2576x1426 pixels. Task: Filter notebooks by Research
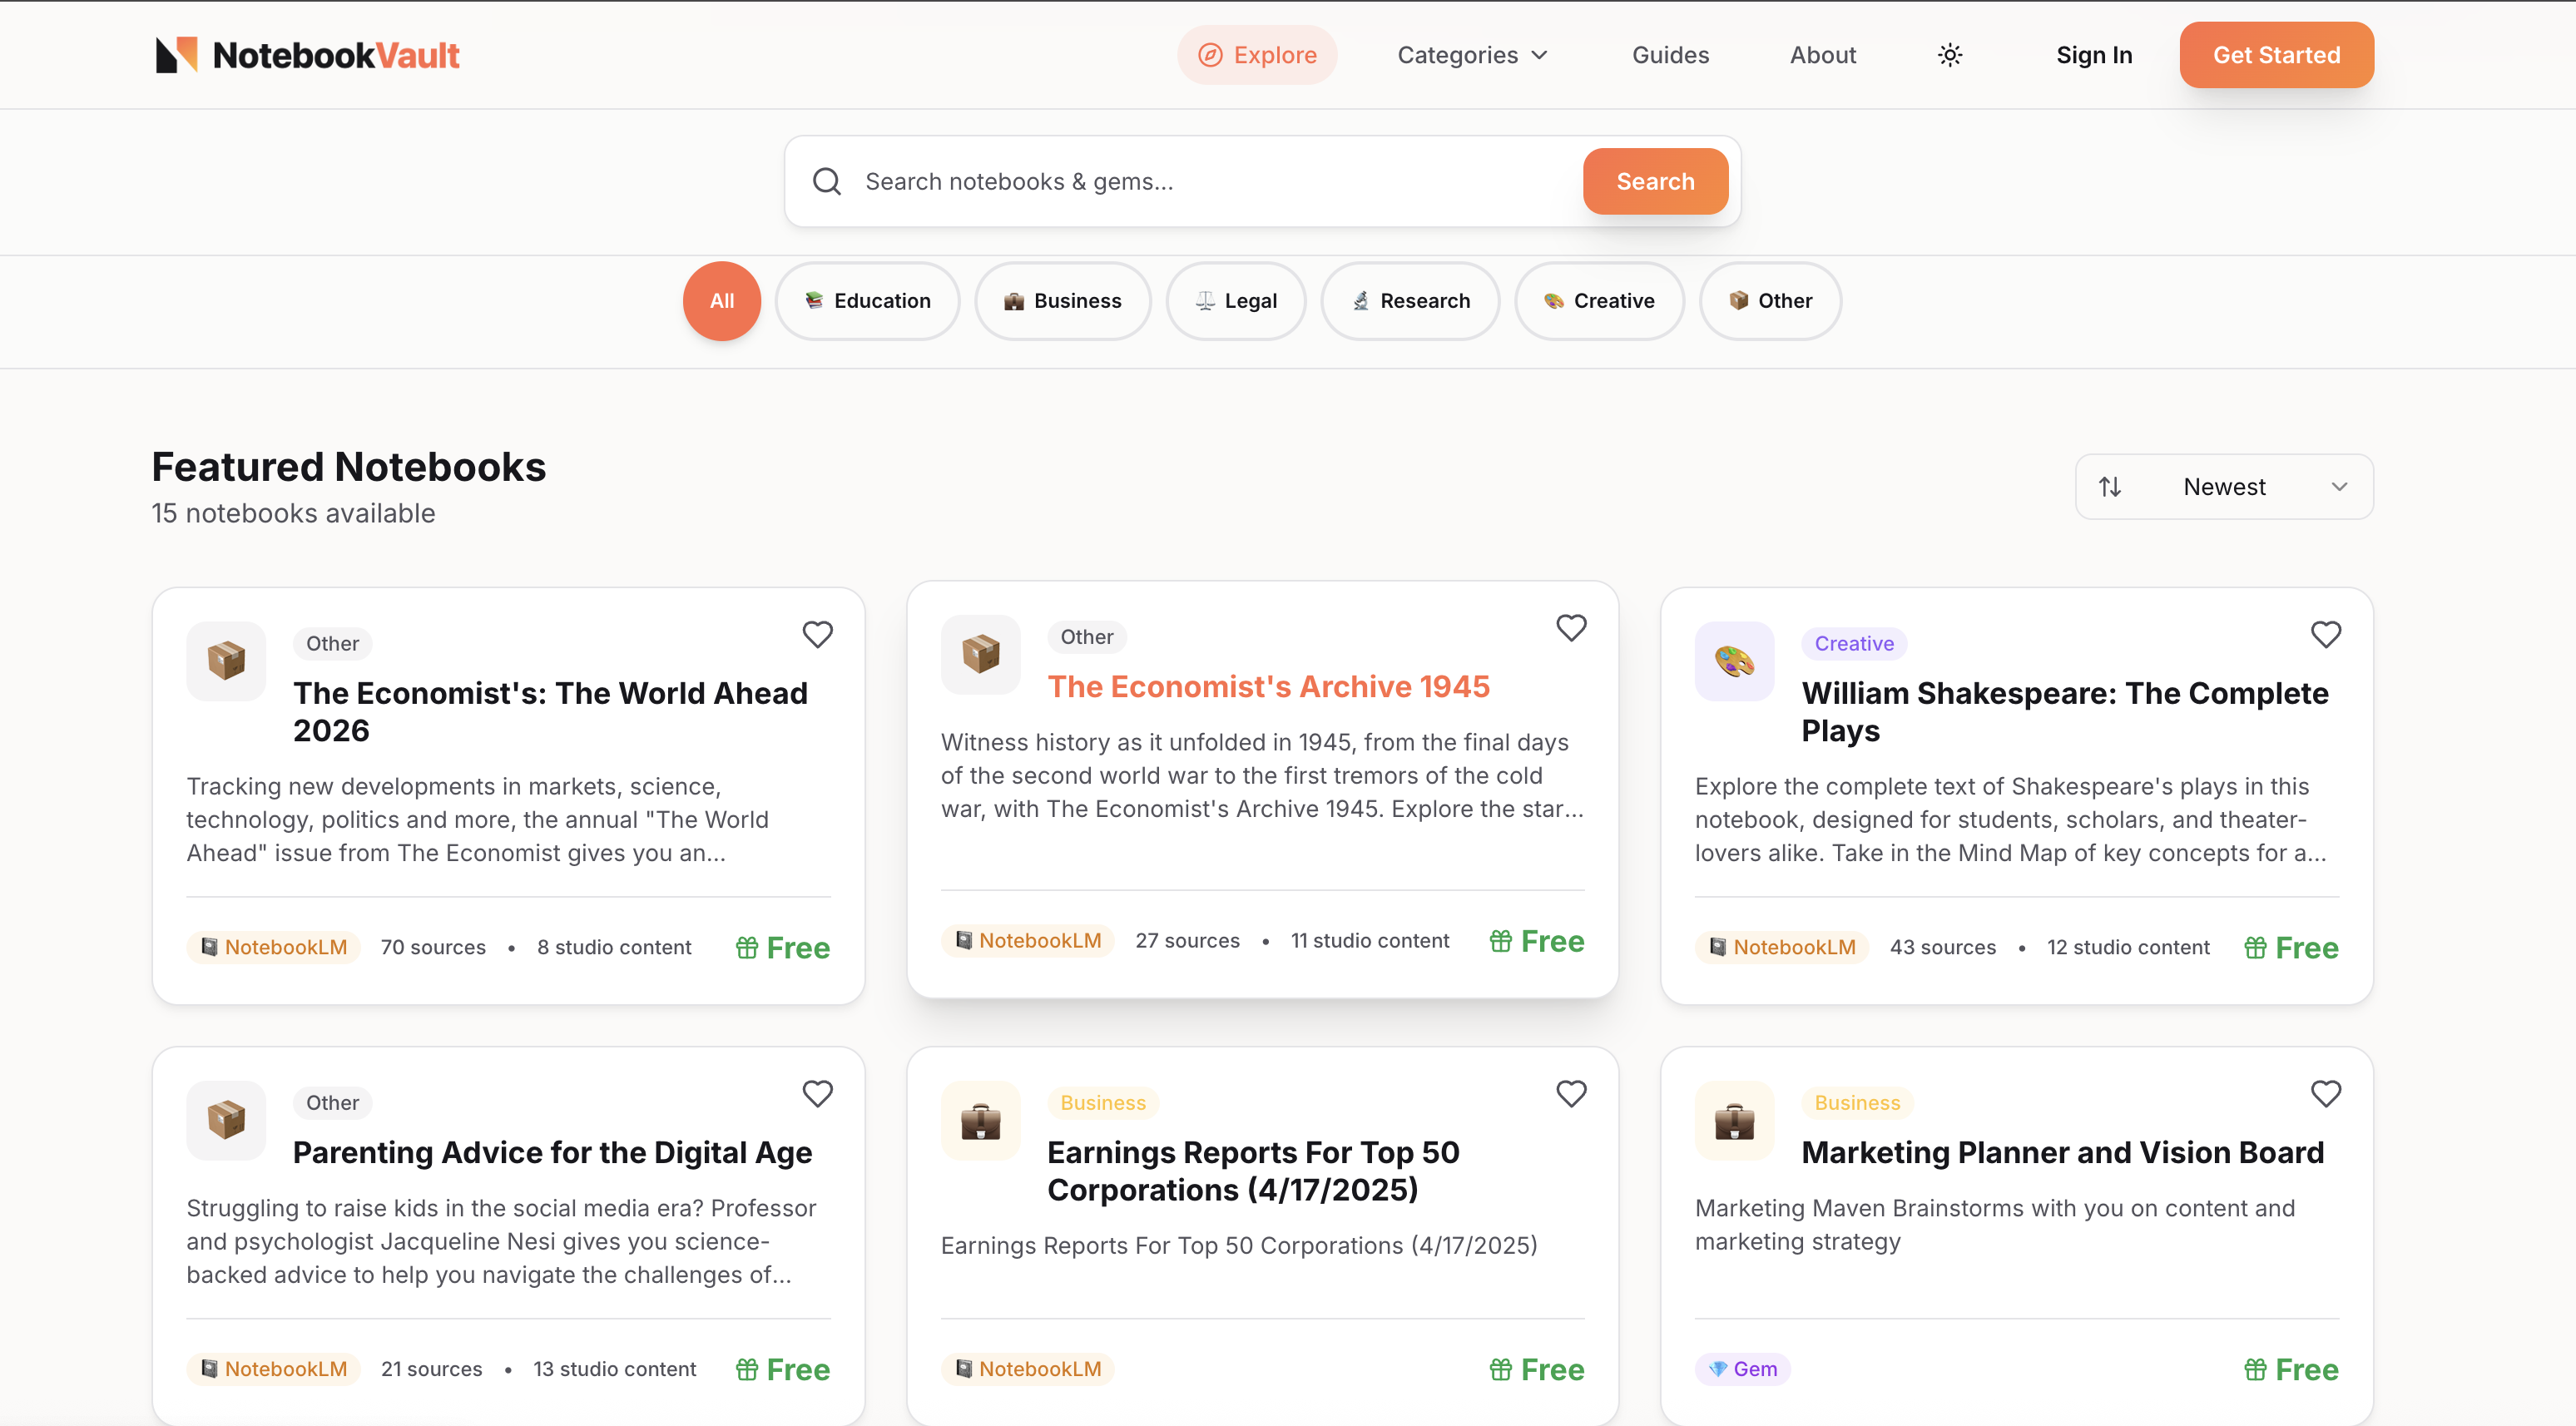coord(1410,301)
